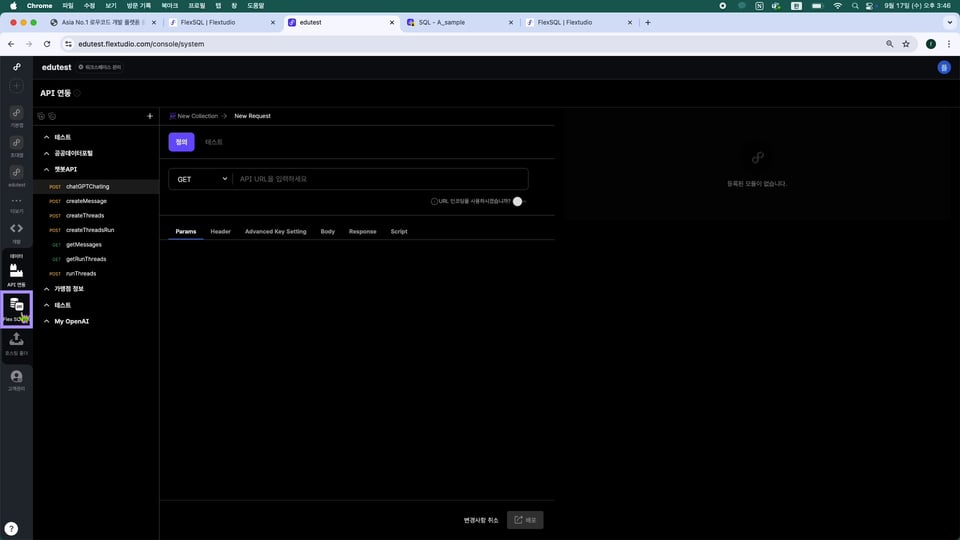The image size is (960, 540).
Task: Switch to the Advanced Key Setting tab
Action: [276, 231]
